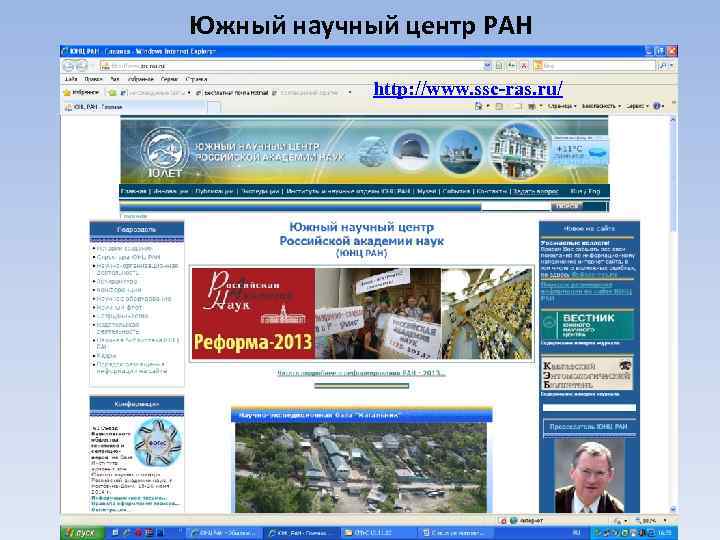Screen dimensions: 720x540
Task: Open the Правка menu
Action: point(93,79)
